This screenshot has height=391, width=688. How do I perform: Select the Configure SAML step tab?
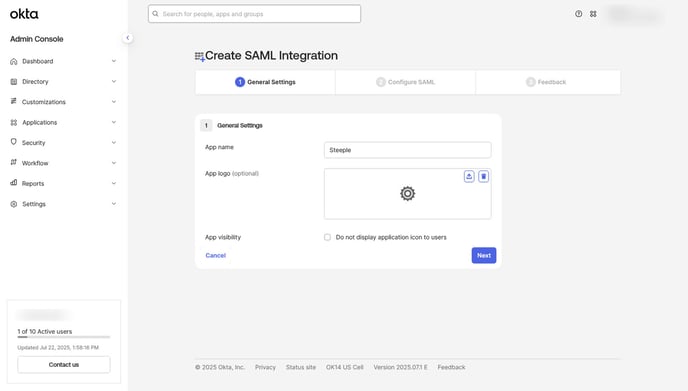click(405, 82)
